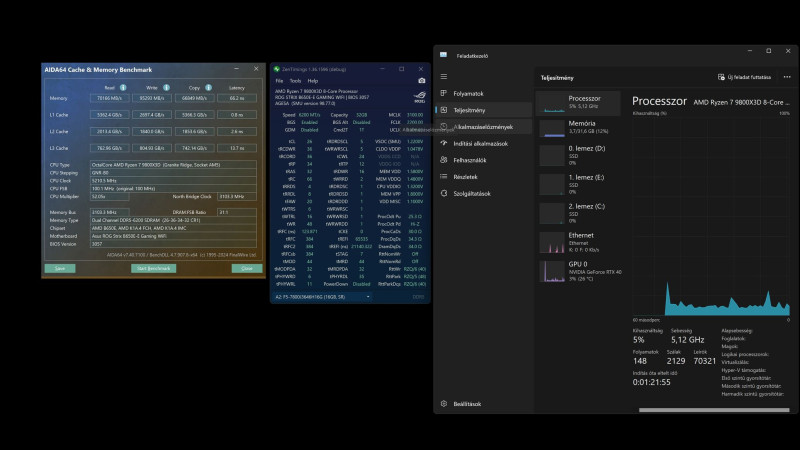Viewport: 800px width, 450px height.
Task: Minimize the AIDA64 benchmark window
Action: pos(236,69)
